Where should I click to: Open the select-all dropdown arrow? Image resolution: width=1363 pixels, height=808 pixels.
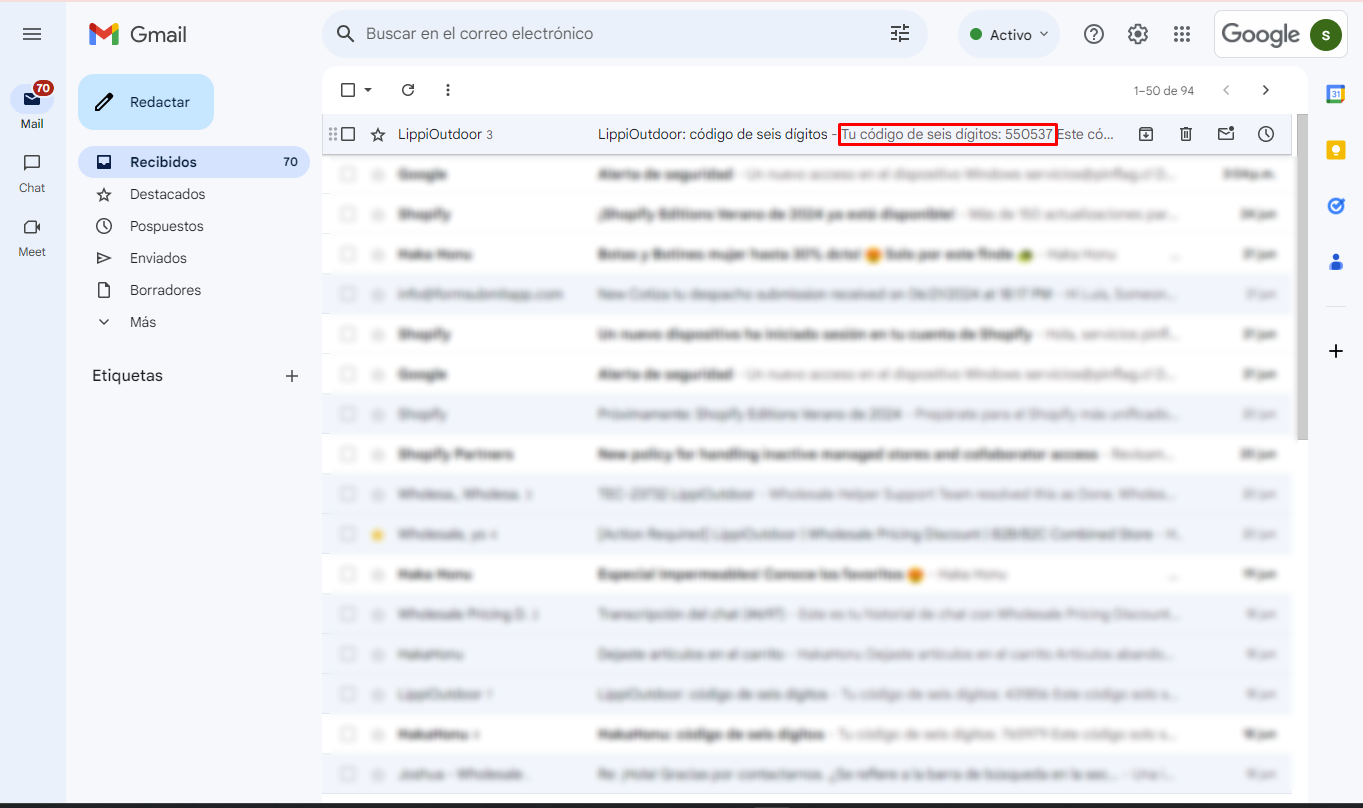point(368,90)
